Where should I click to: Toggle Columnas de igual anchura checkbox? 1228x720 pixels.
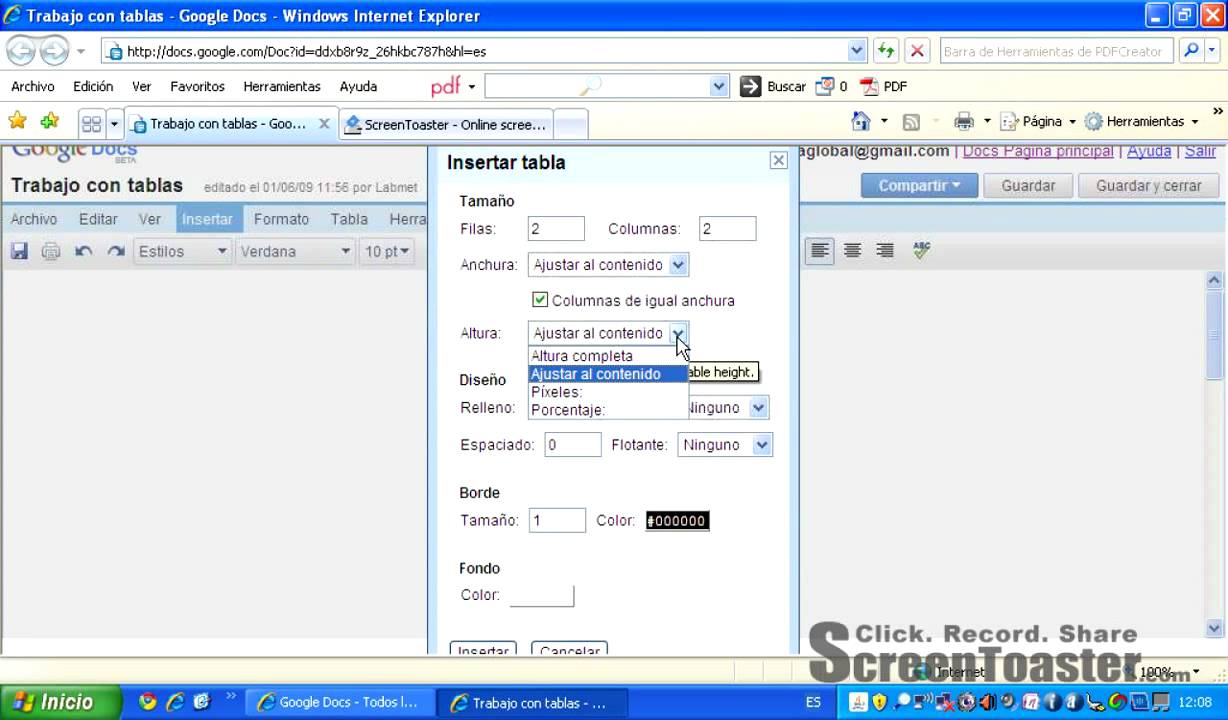point(540,300)
